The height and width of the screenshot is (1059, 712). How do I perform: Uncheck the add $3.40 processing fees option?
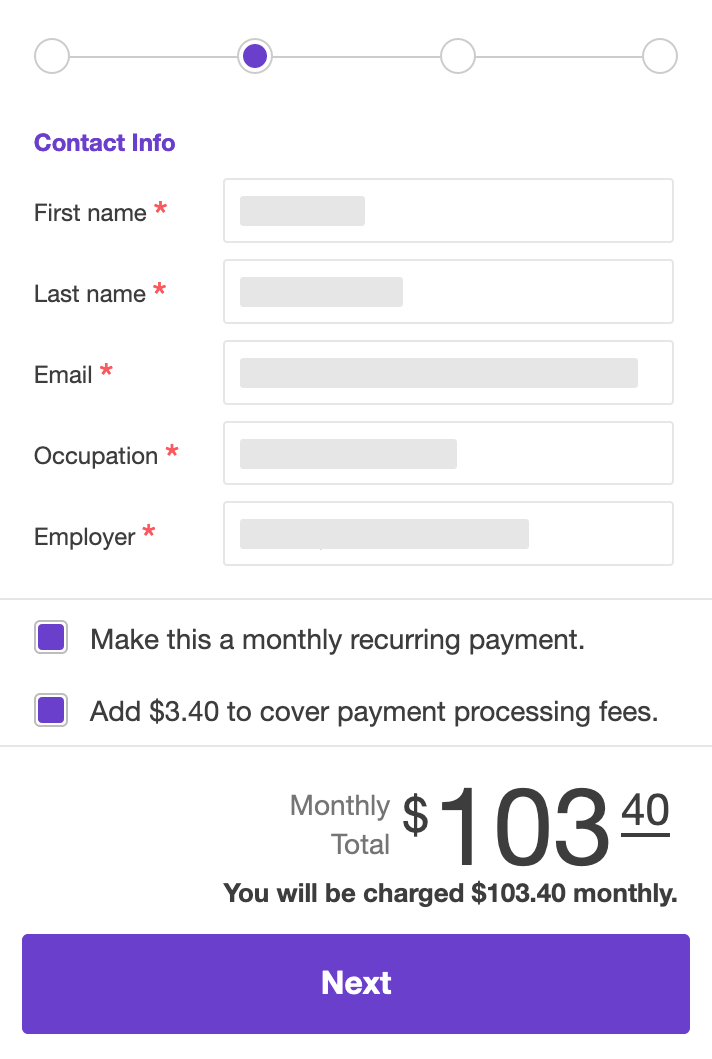click(51, 710)
